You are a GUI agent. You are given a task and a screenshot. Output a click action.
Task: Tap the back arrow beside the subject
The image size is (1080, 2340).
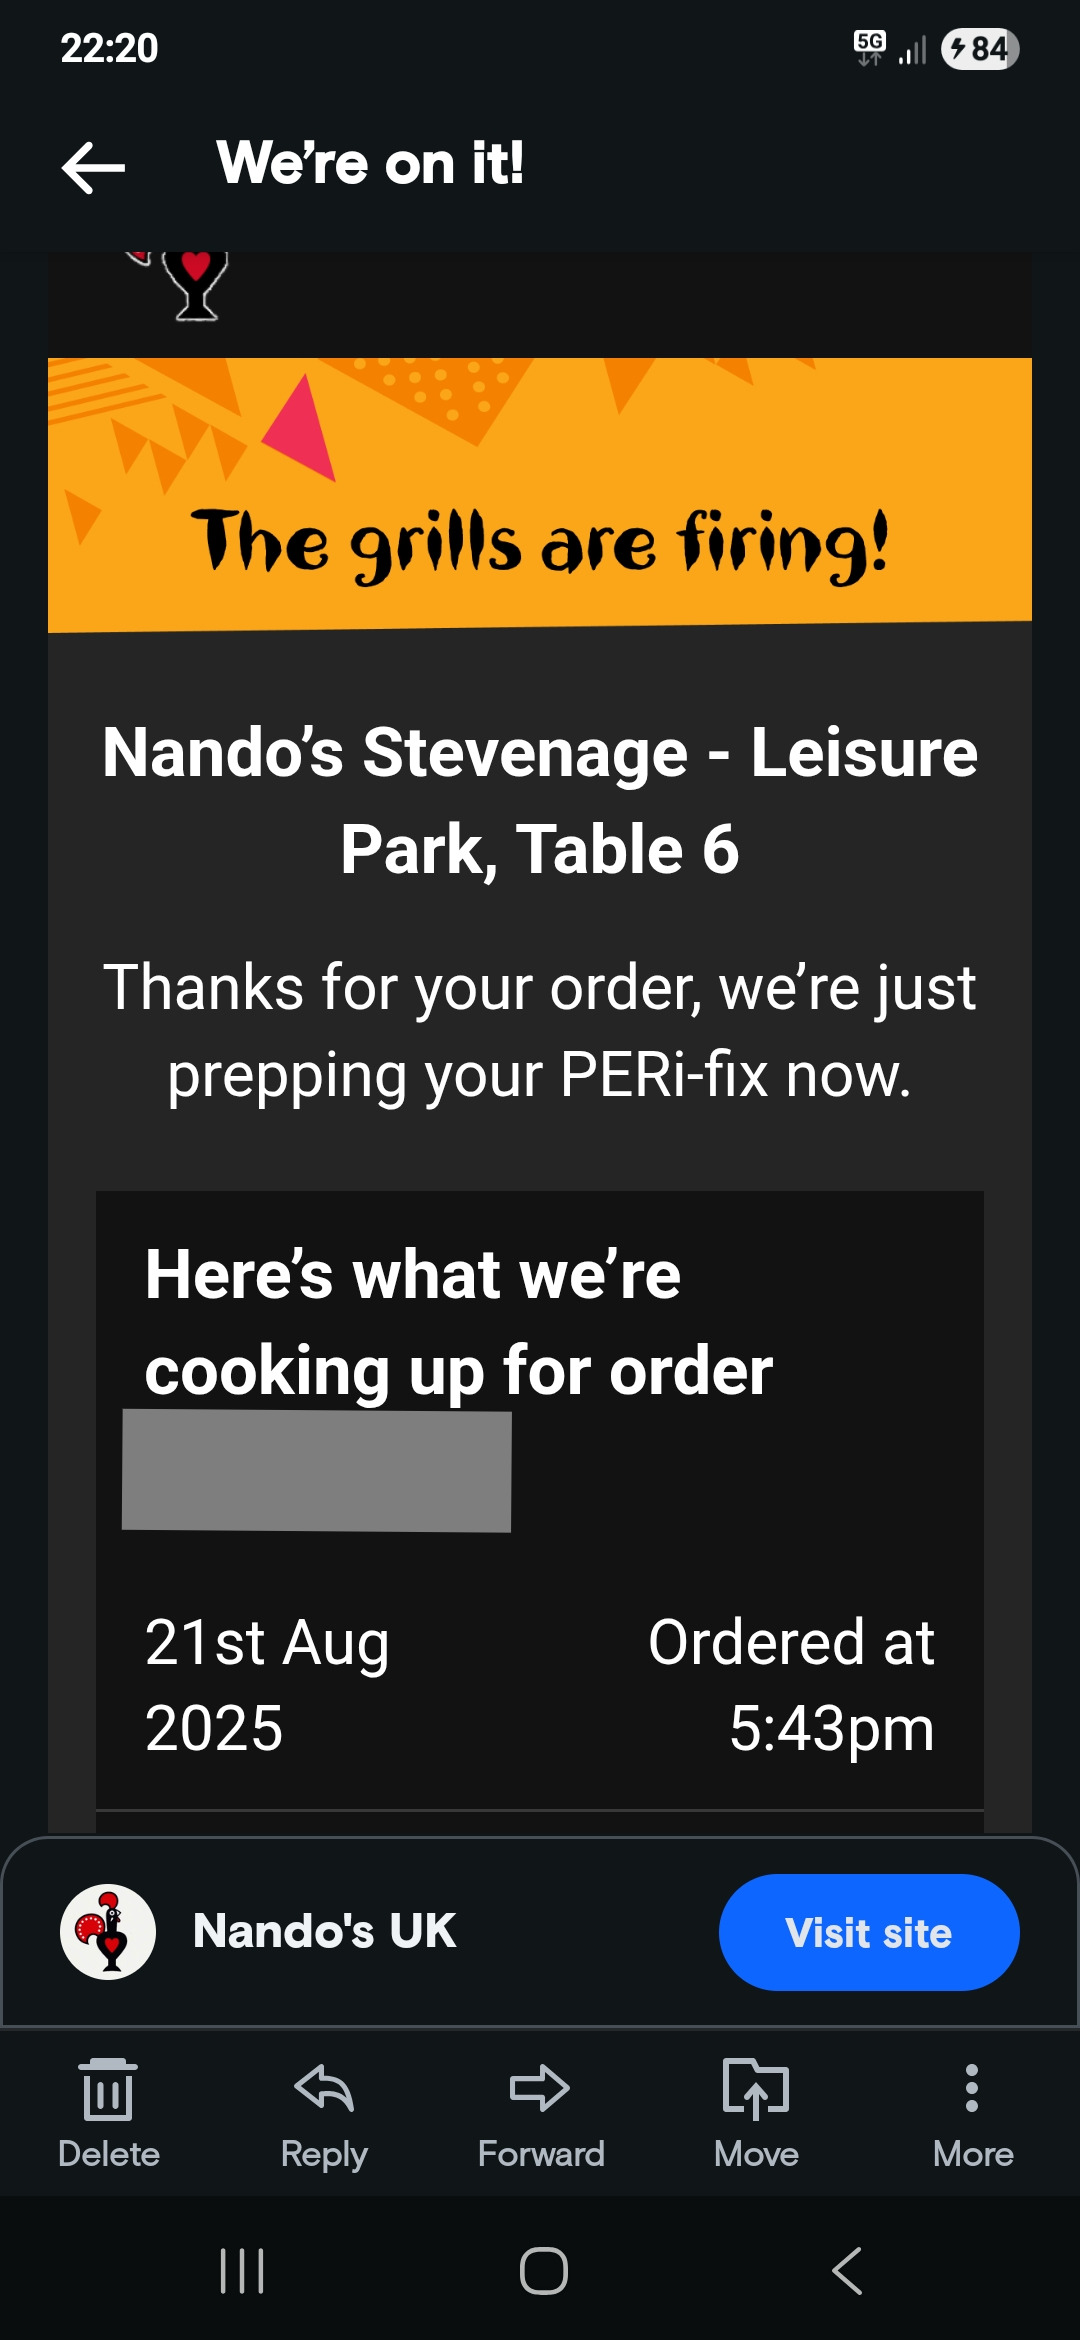point(93,166)
